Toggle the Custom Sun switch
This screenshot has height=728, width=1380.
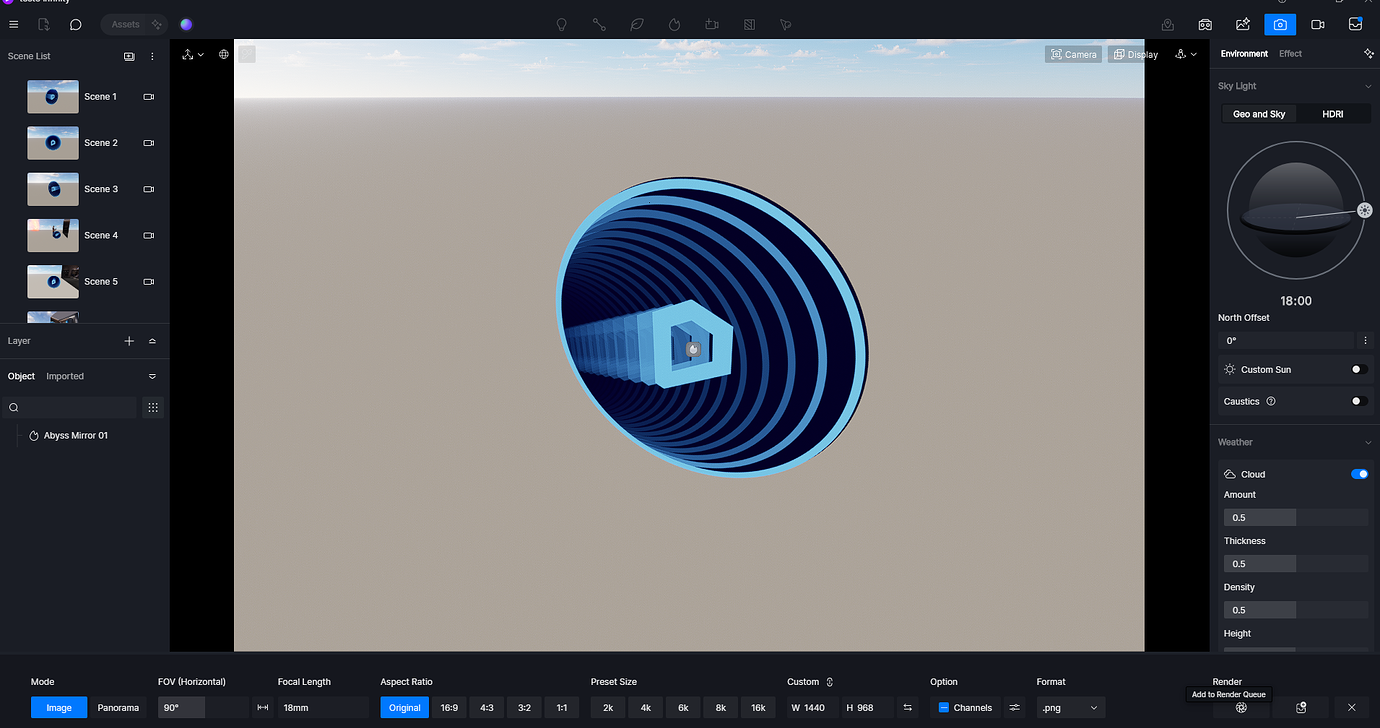pos(1359,370)
